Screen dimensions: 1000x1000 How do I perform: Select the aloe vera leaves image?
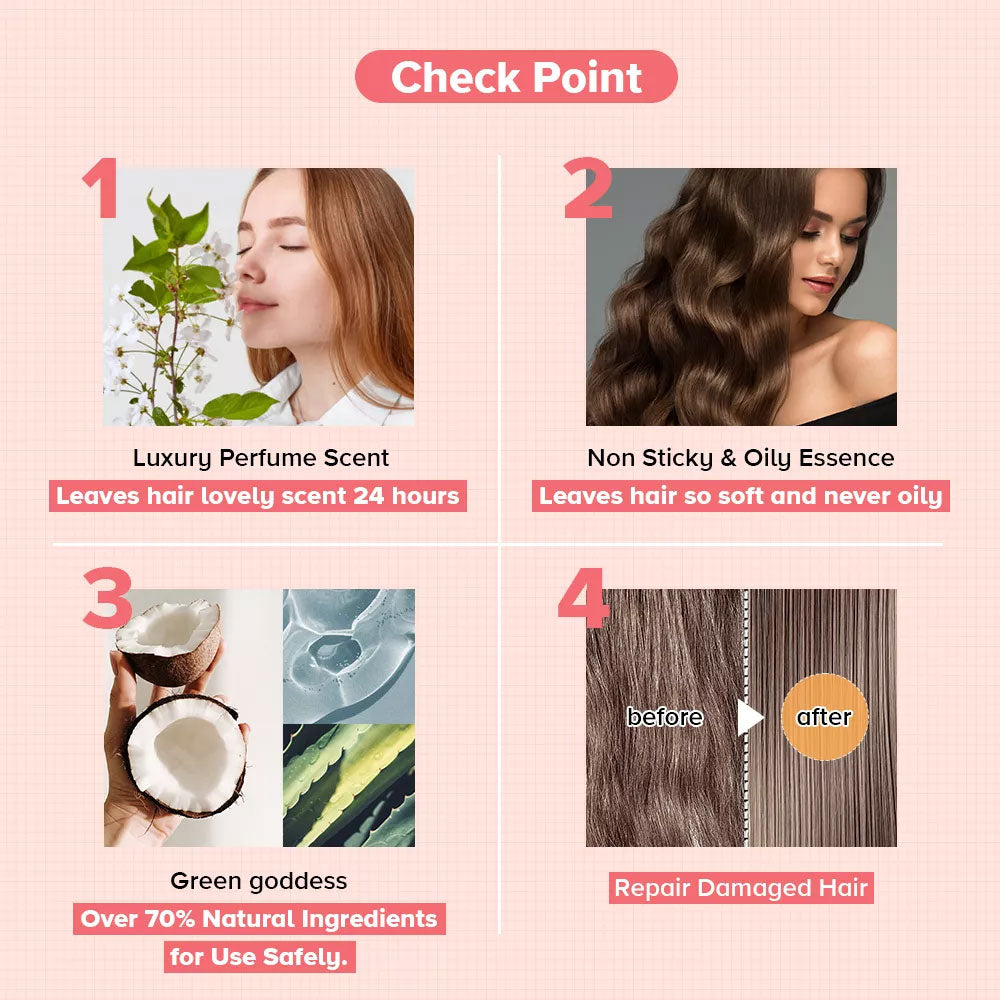[349, 786]
